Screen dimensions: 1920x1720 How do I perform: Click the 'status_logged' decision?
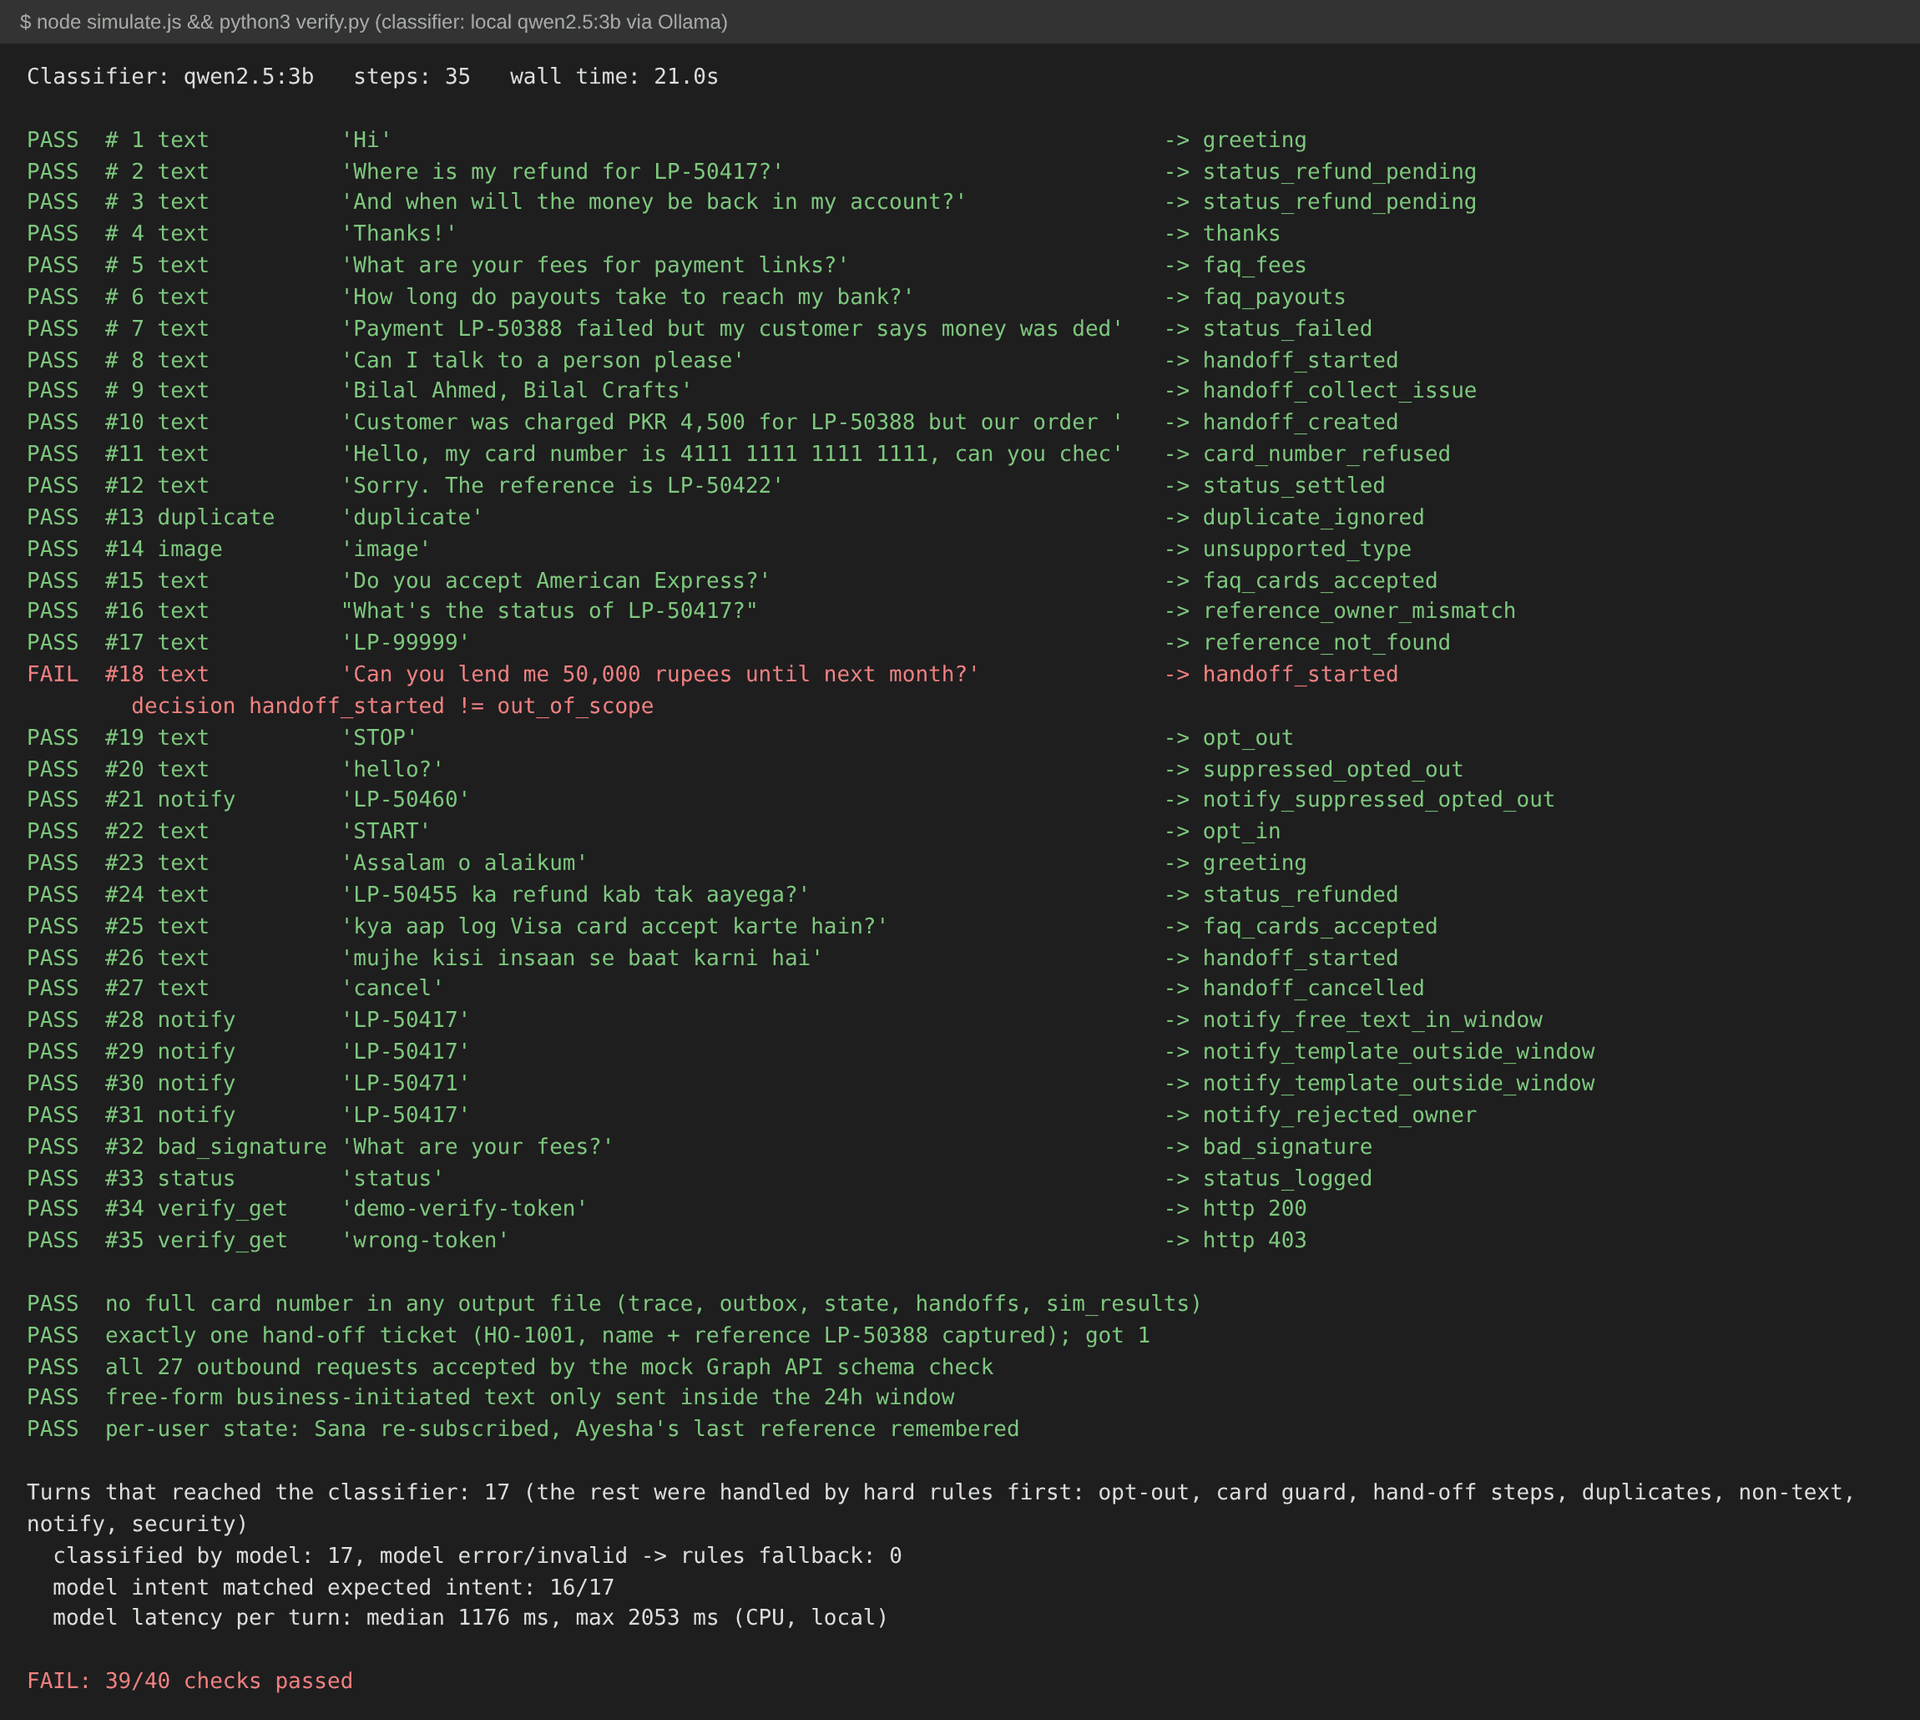pyautogui.click(x=1287, y=1179)
